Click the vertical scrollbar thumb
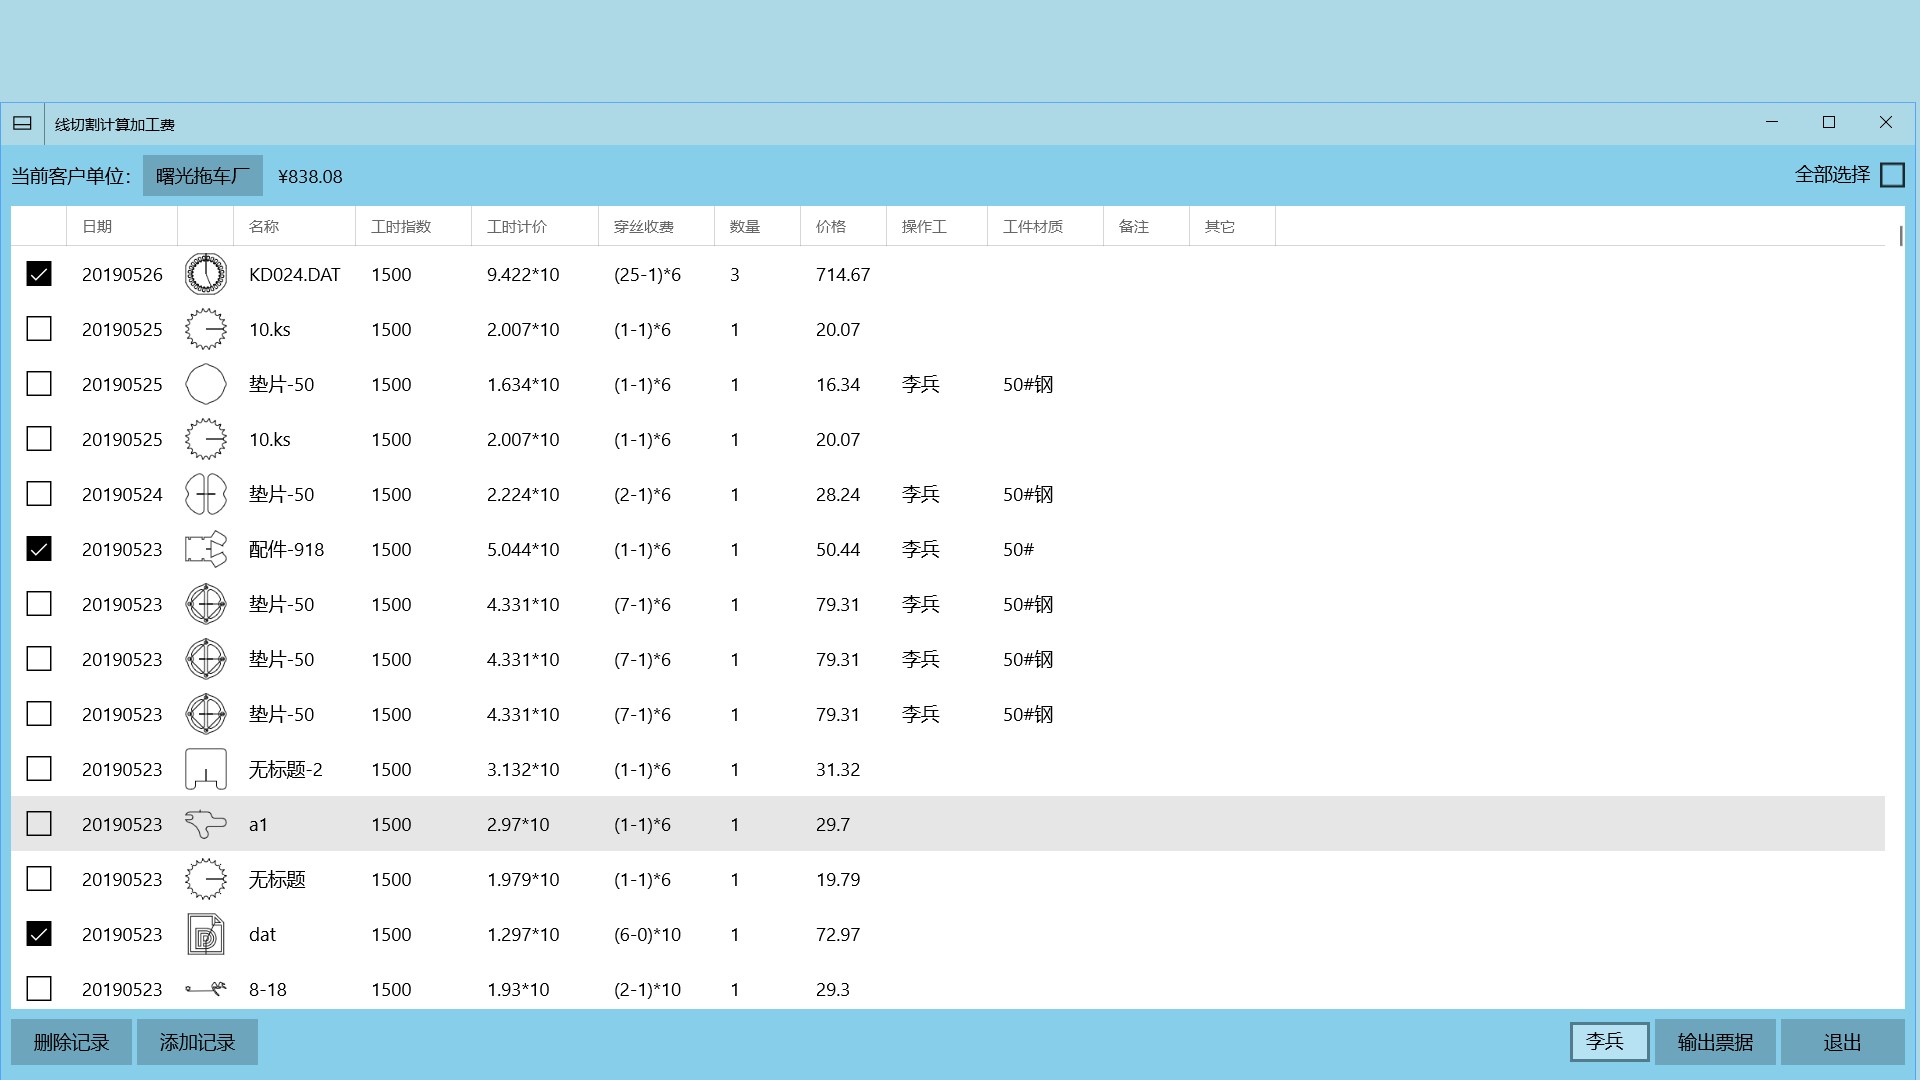 pyautogui.click(x=1900, y=236)
